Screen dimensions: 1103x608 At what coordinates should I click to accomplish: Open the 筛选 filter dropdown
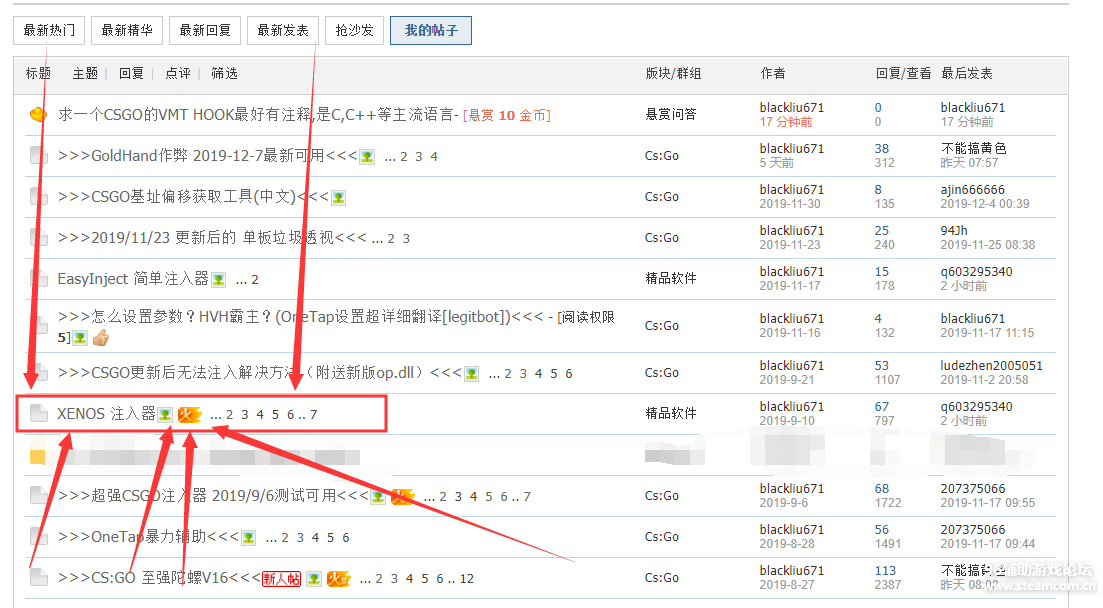(x=224, y=73)
